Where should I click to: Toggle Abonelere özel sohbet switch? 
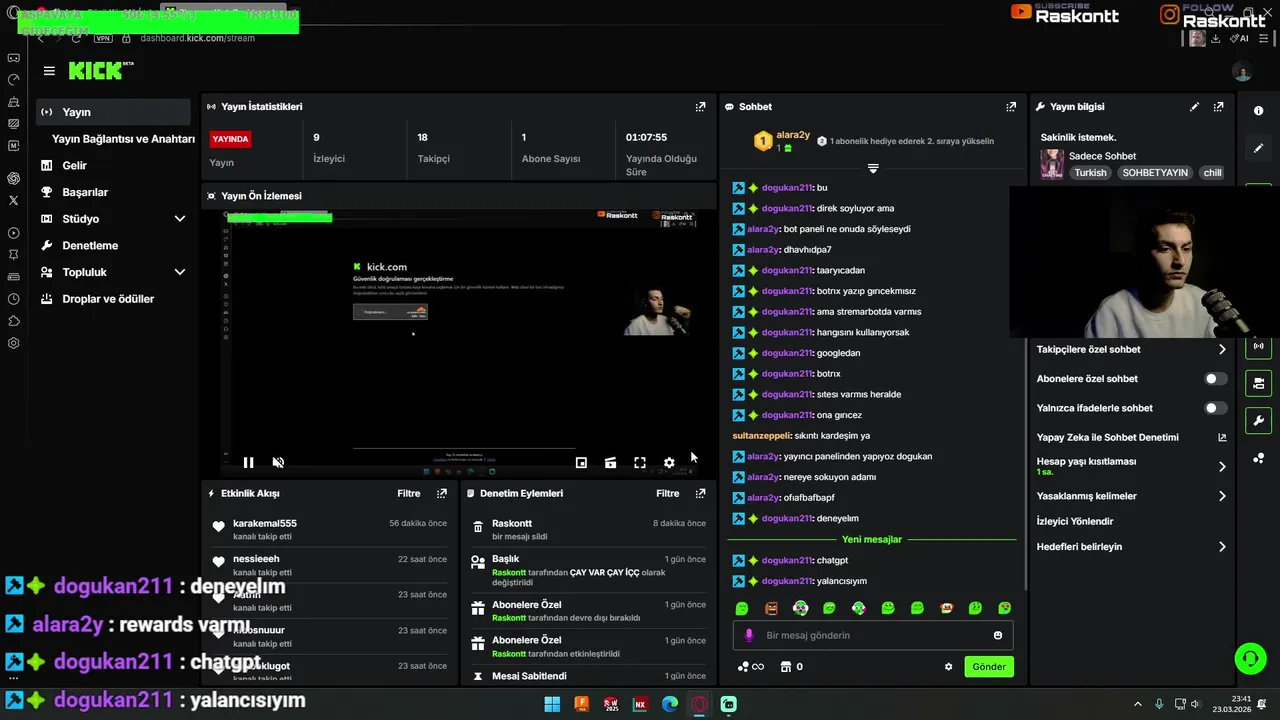click(x=1215, y=379)
